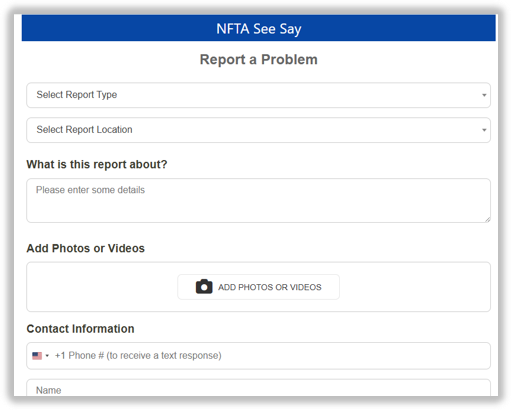Click the Name input field
The image size is (512, 410).
point(258,388)
